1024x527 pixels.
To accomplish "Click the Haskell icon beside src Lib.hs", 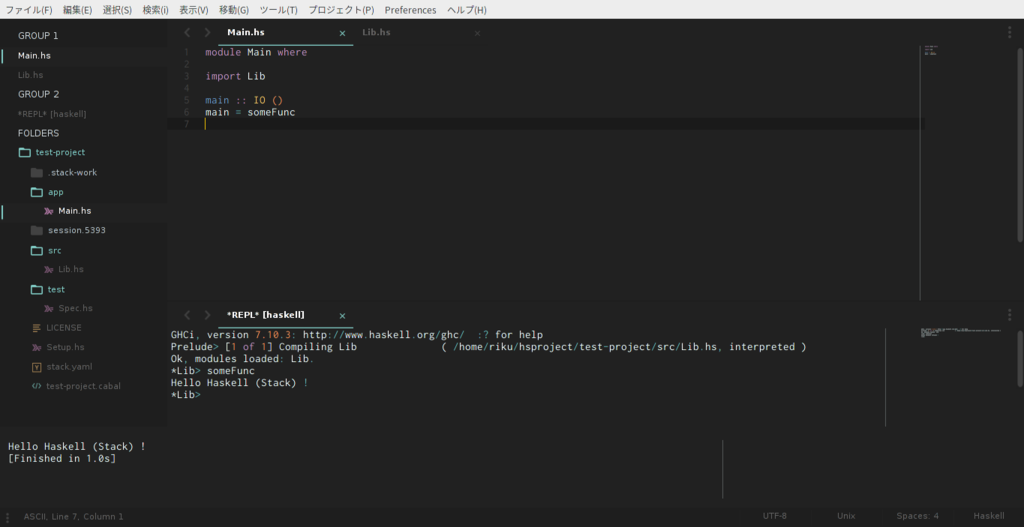I will click(48, 269).
